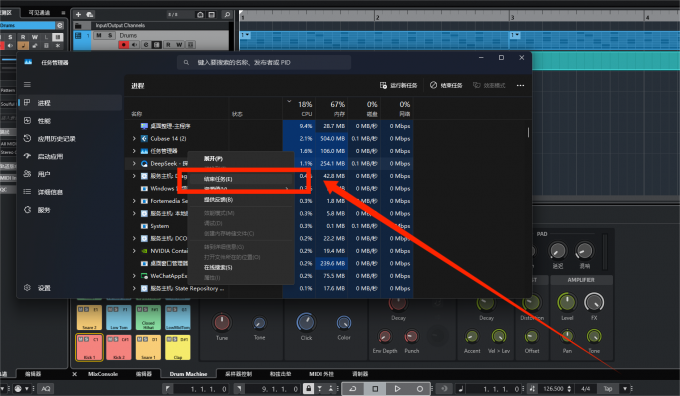680x396 pixels.
Task: Open the Performance (性能) sidebar page
Action: [x=71, y=121]
